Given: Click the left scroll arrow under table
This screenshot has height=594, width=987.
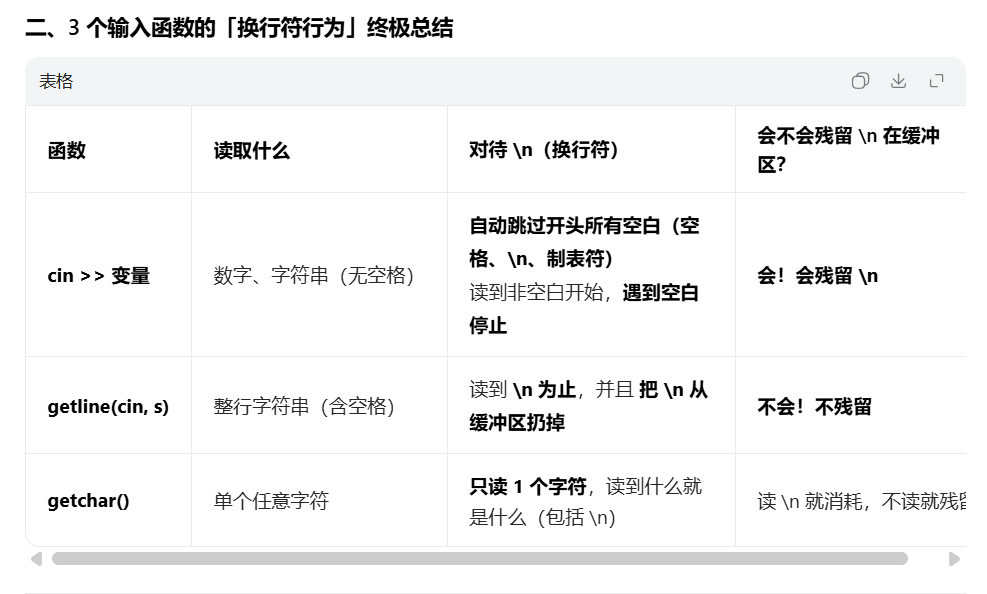Looking at the screenshot, I should pyautogui.click(x=37, y=559).
